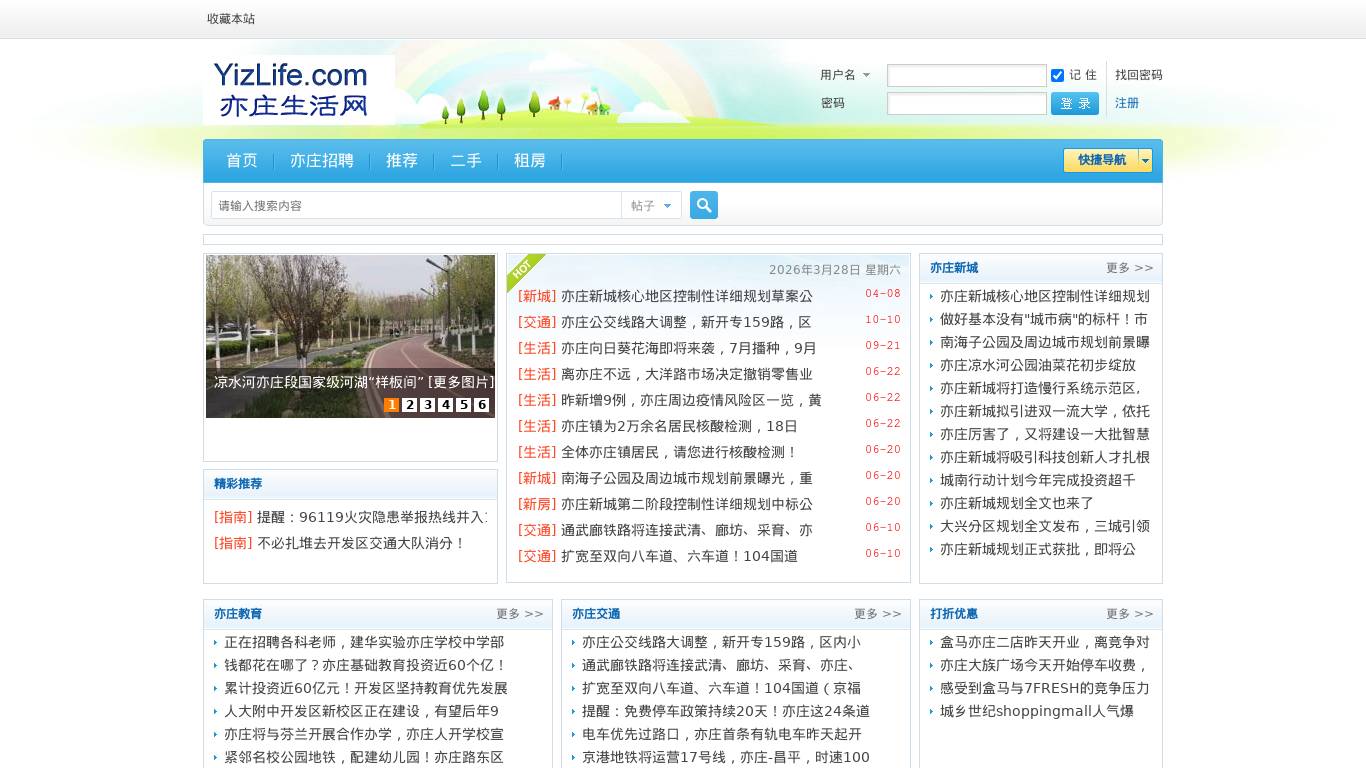Click the 注册 register link
This screenshot has width=1366, height=768.
[1127, 103]
